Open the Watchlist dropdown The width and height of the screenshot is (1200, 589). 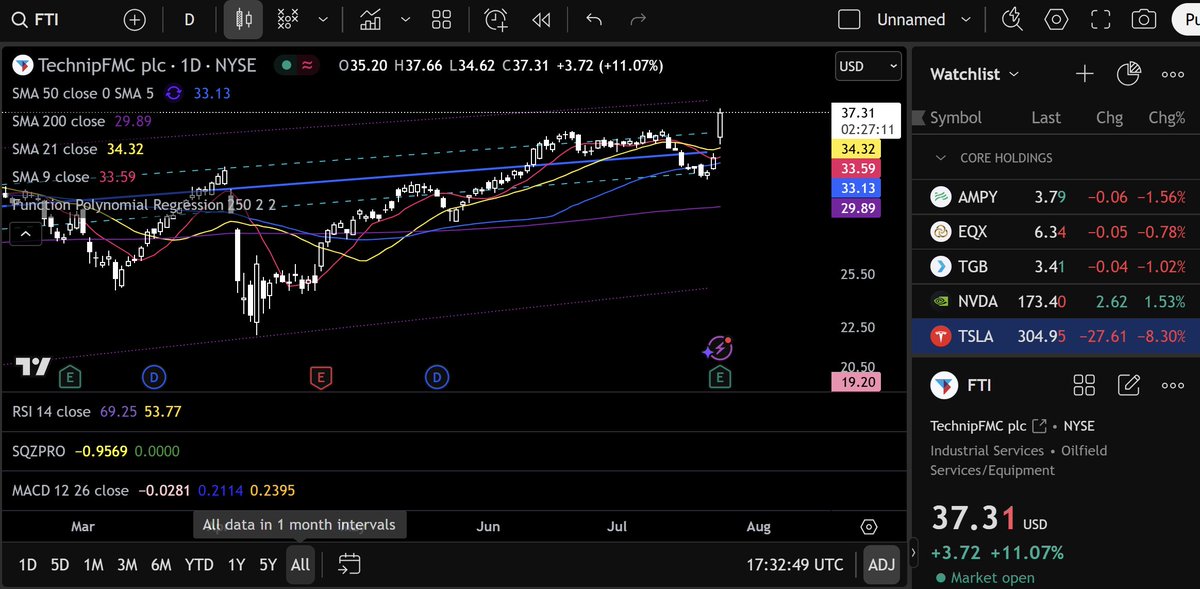point(975,74)
